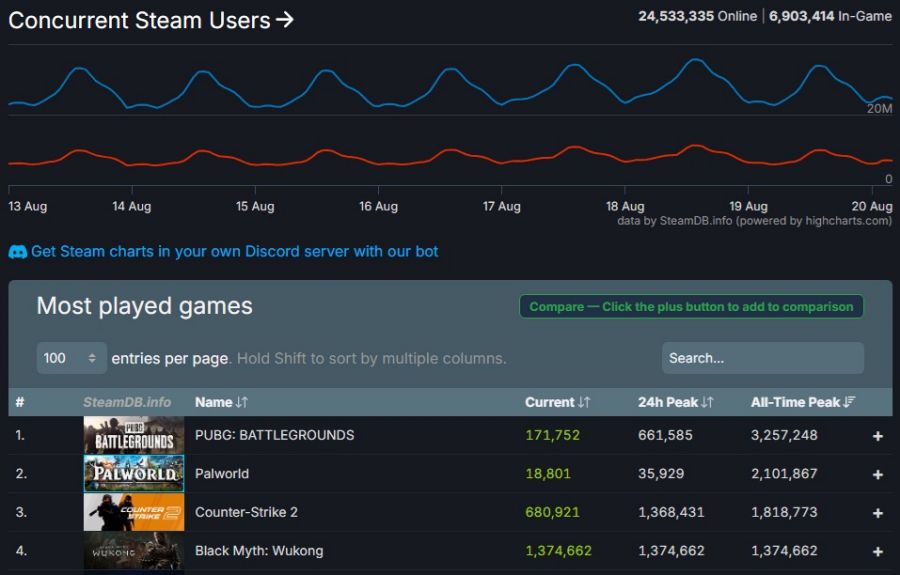
Task: Select Counter-Strike 2 all-time peak 1,818,773
Action: [x=784, y=512]
